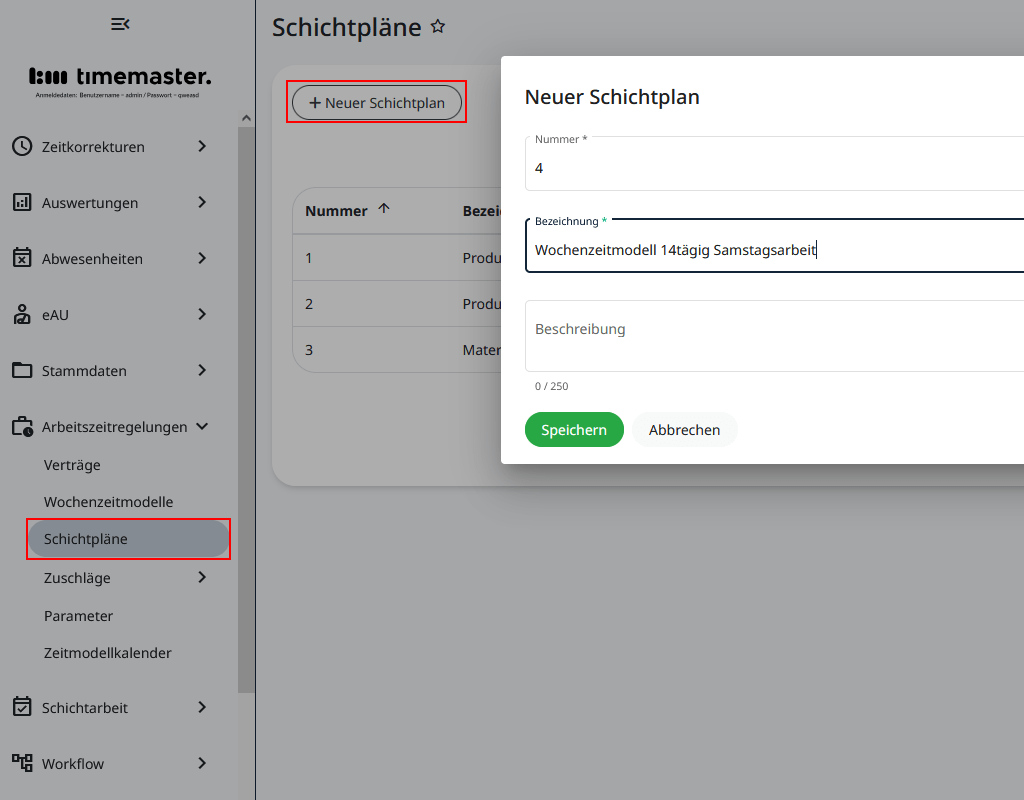Cancel the dialog using Abbrechen
1024x800 pixels.
(x=684, y=429)
